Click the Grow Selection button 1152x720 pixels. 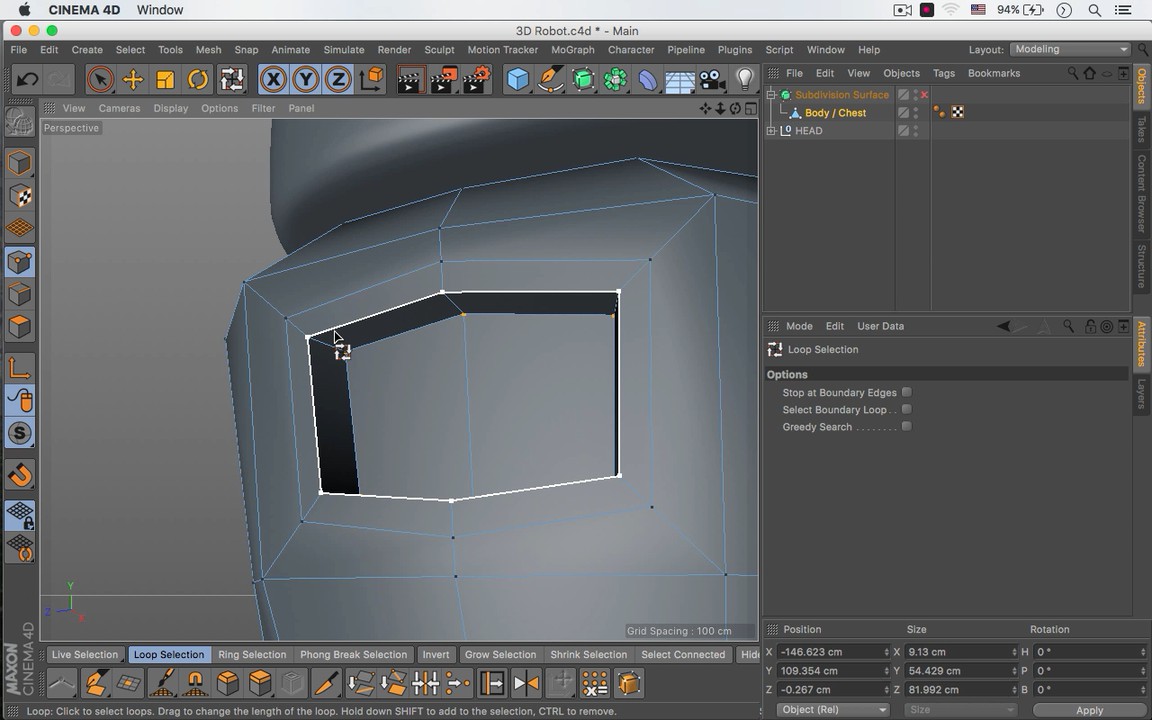(x=500, y=655)
